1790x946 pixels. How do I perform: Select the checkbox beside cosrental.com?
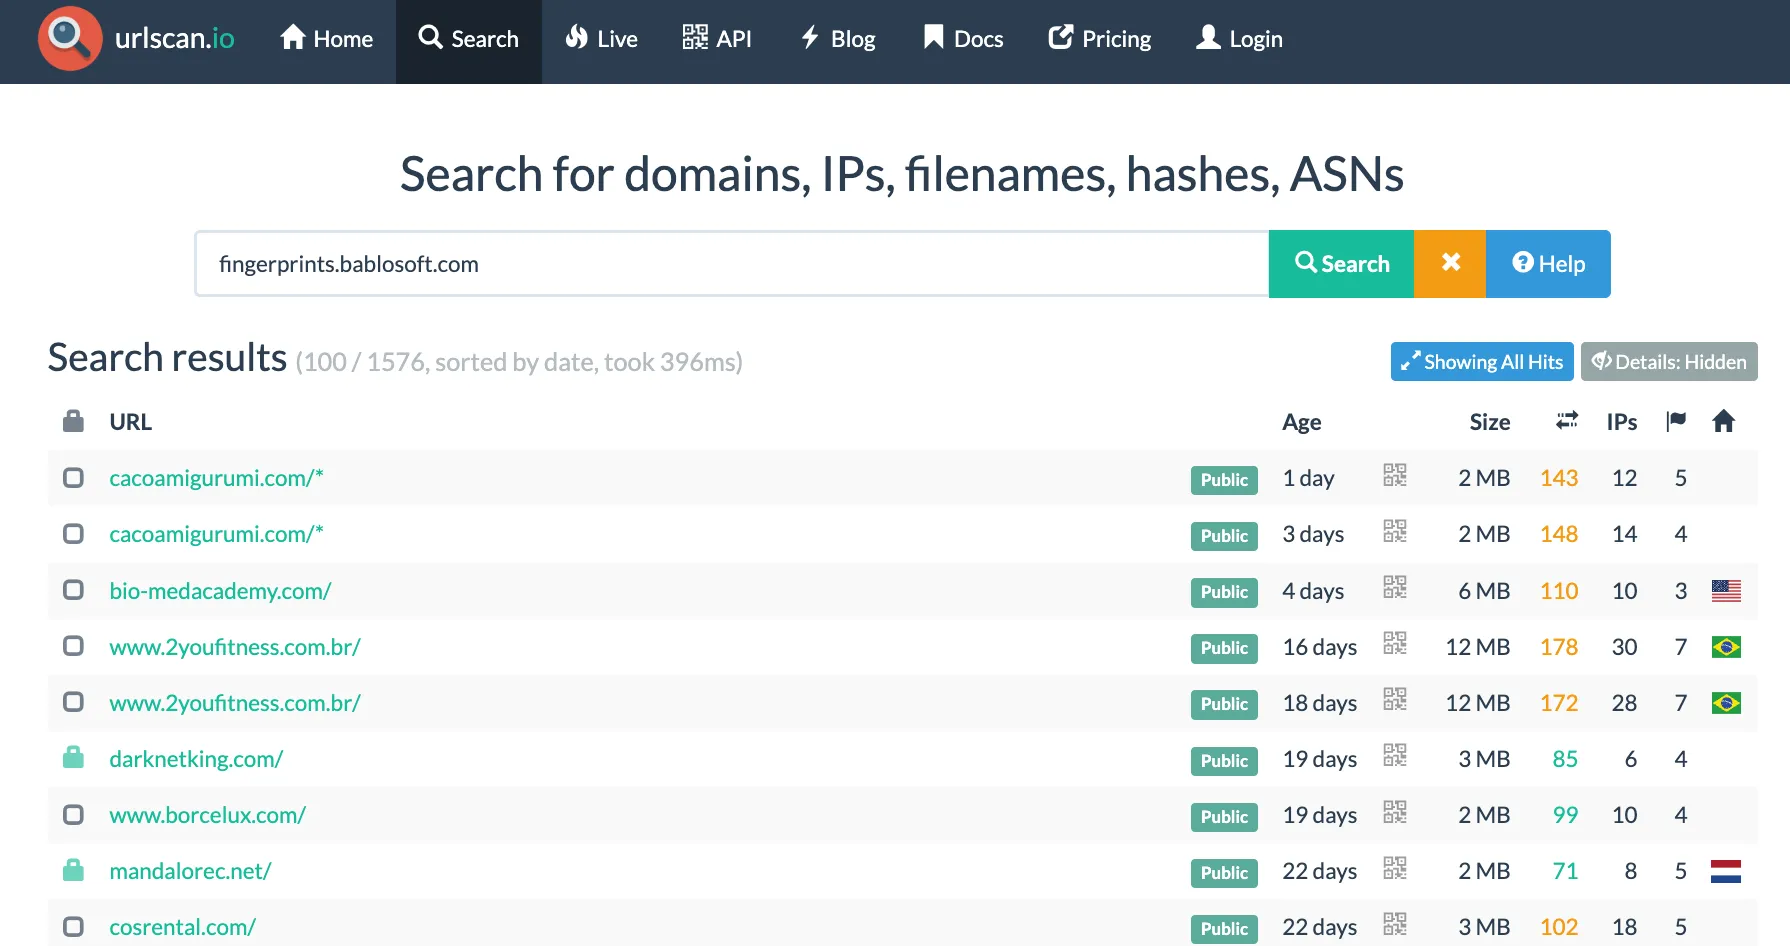73,926
